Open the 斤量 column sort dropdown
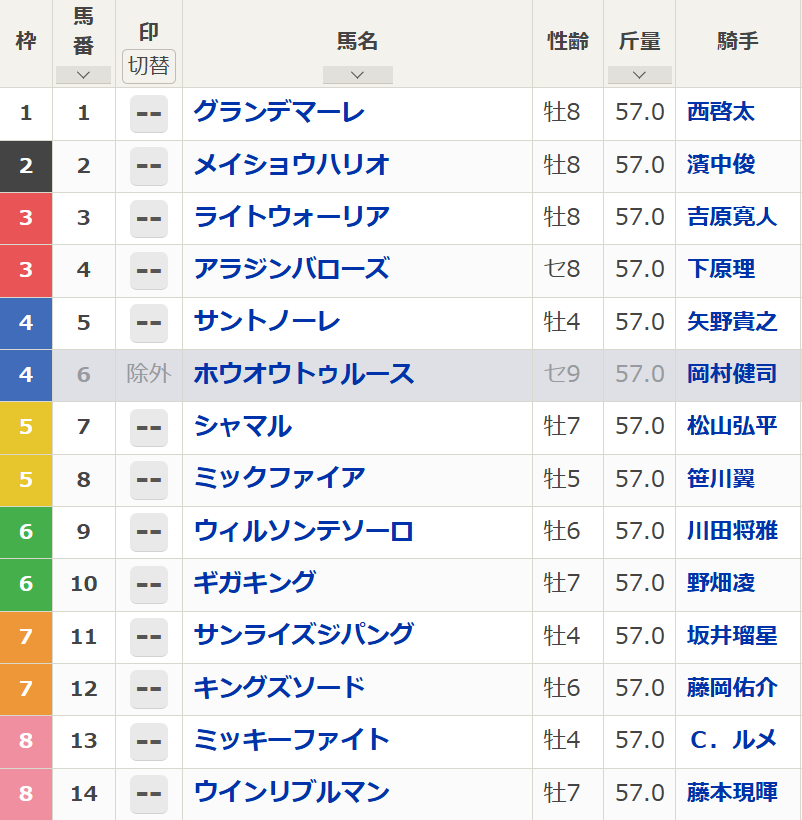Image resolution: width=802 pixels, height=820 pixels. click(639, 75)
